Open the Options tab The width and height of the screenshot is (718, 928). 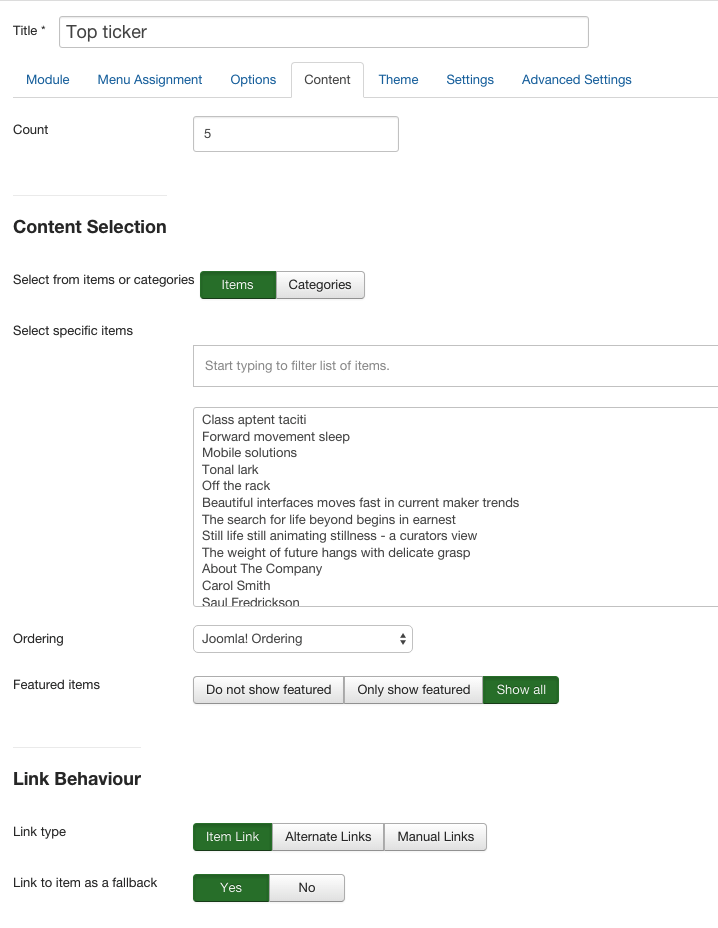253,80
